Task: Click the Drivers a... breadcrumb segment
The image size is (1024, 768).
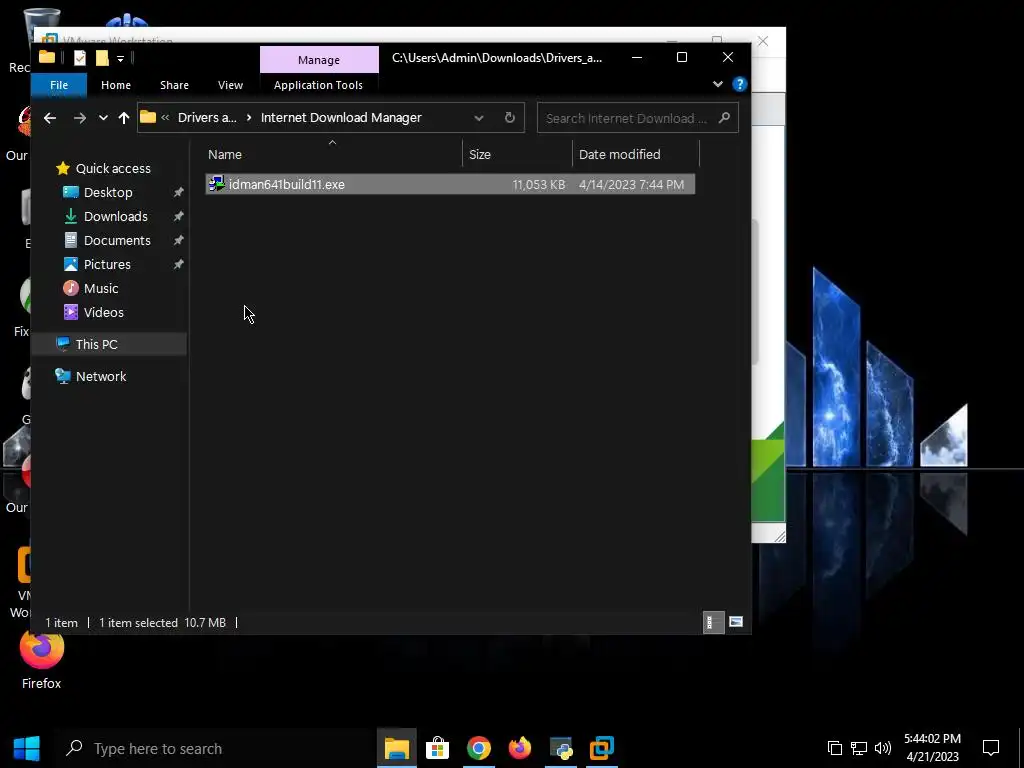Action: point(207,118)
